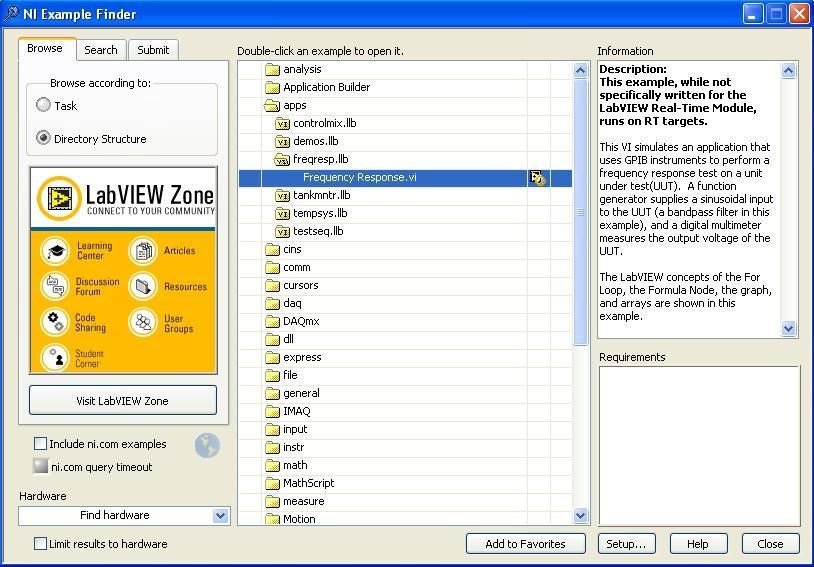Click the tempsys.llb VI library icon

[282, 213]
